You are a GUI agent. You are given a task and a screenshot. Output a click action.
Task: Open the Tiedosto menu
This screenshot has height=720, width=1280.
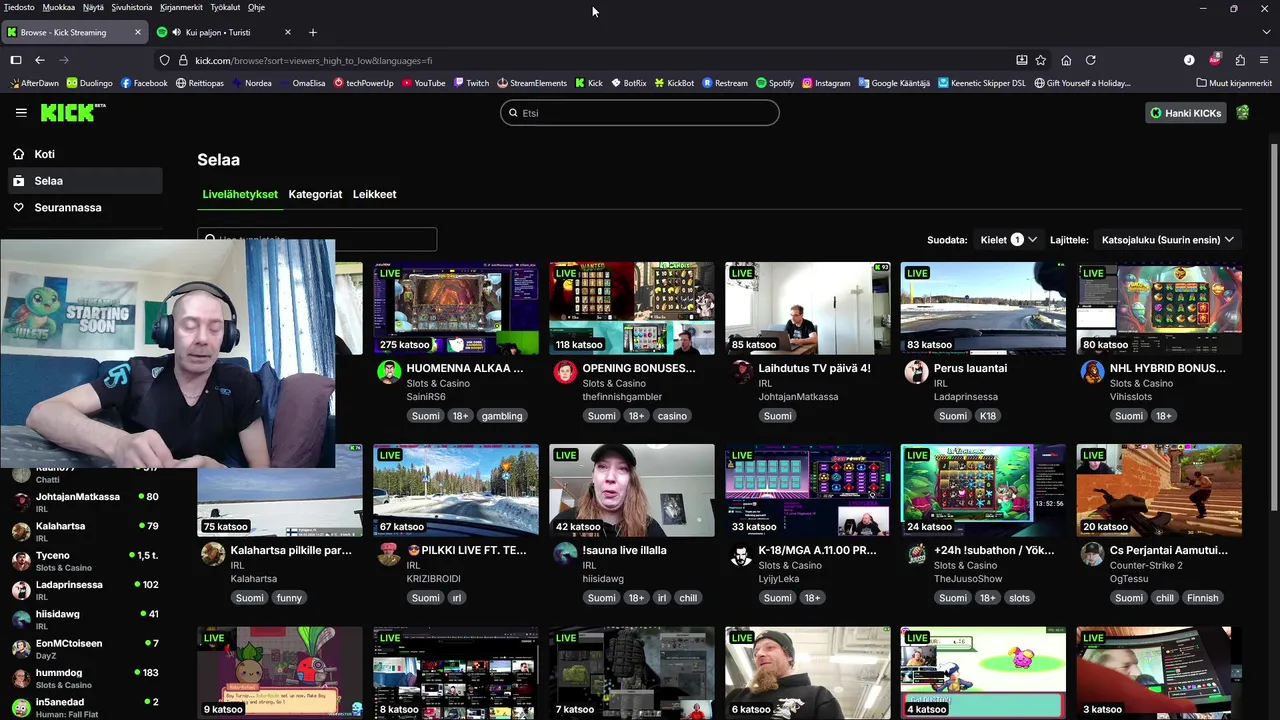(x=19, y=7)
